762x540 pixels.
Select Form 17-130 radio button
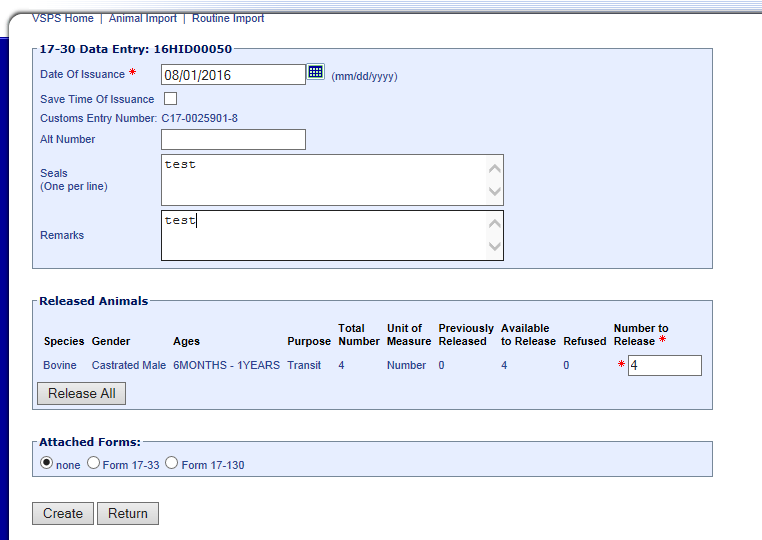pyautogui.click(x=172, y=463)
